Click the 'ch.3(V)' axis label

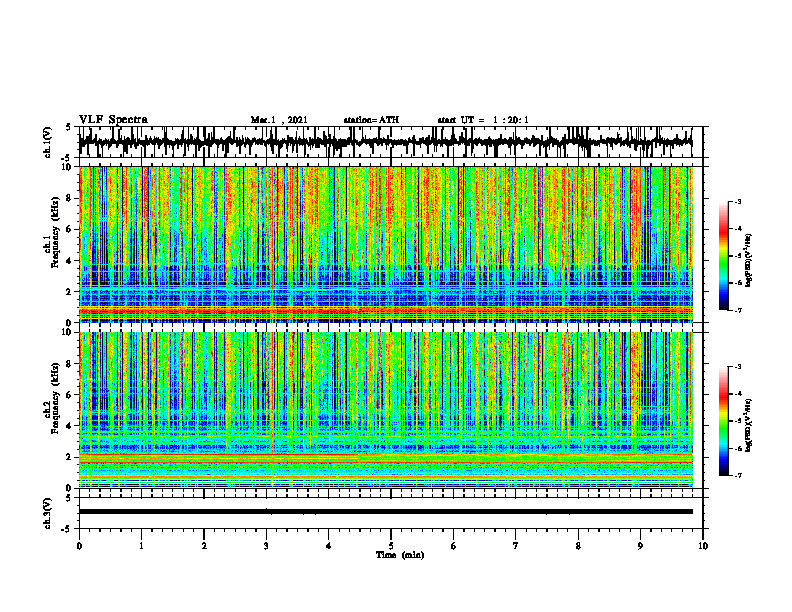point(48,514)
